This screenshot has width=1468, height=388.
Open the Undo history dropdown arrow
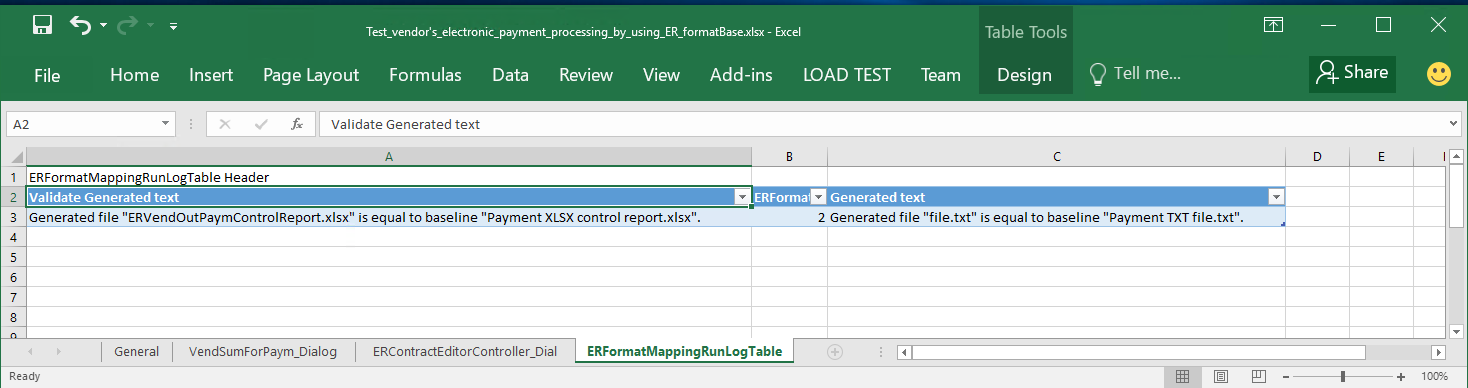click(103, 26)
